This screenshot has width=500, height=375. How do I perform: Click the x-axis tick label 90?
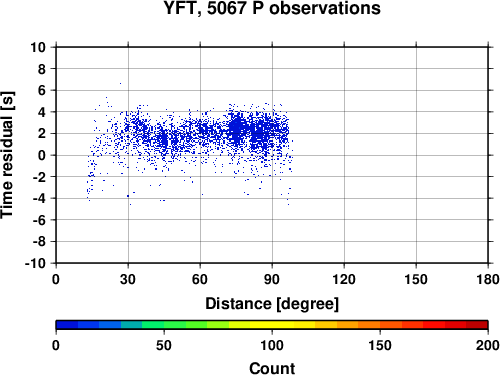click(272, 279)
